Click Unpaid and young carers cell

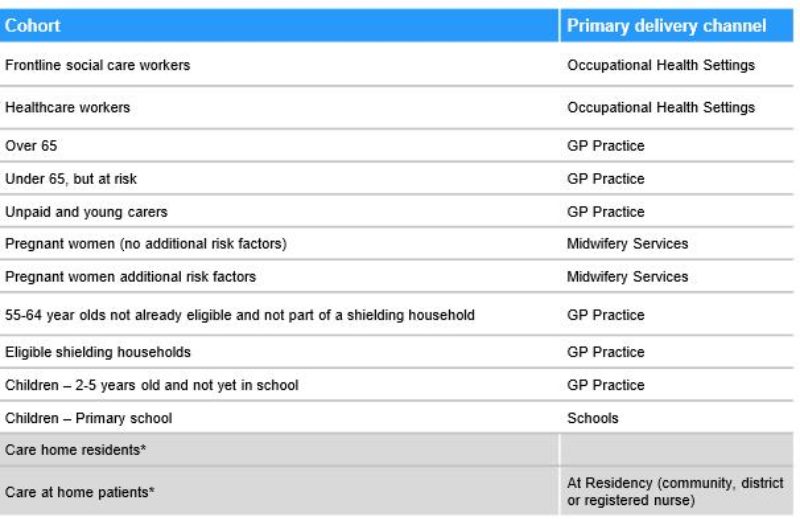click(279, 211)
